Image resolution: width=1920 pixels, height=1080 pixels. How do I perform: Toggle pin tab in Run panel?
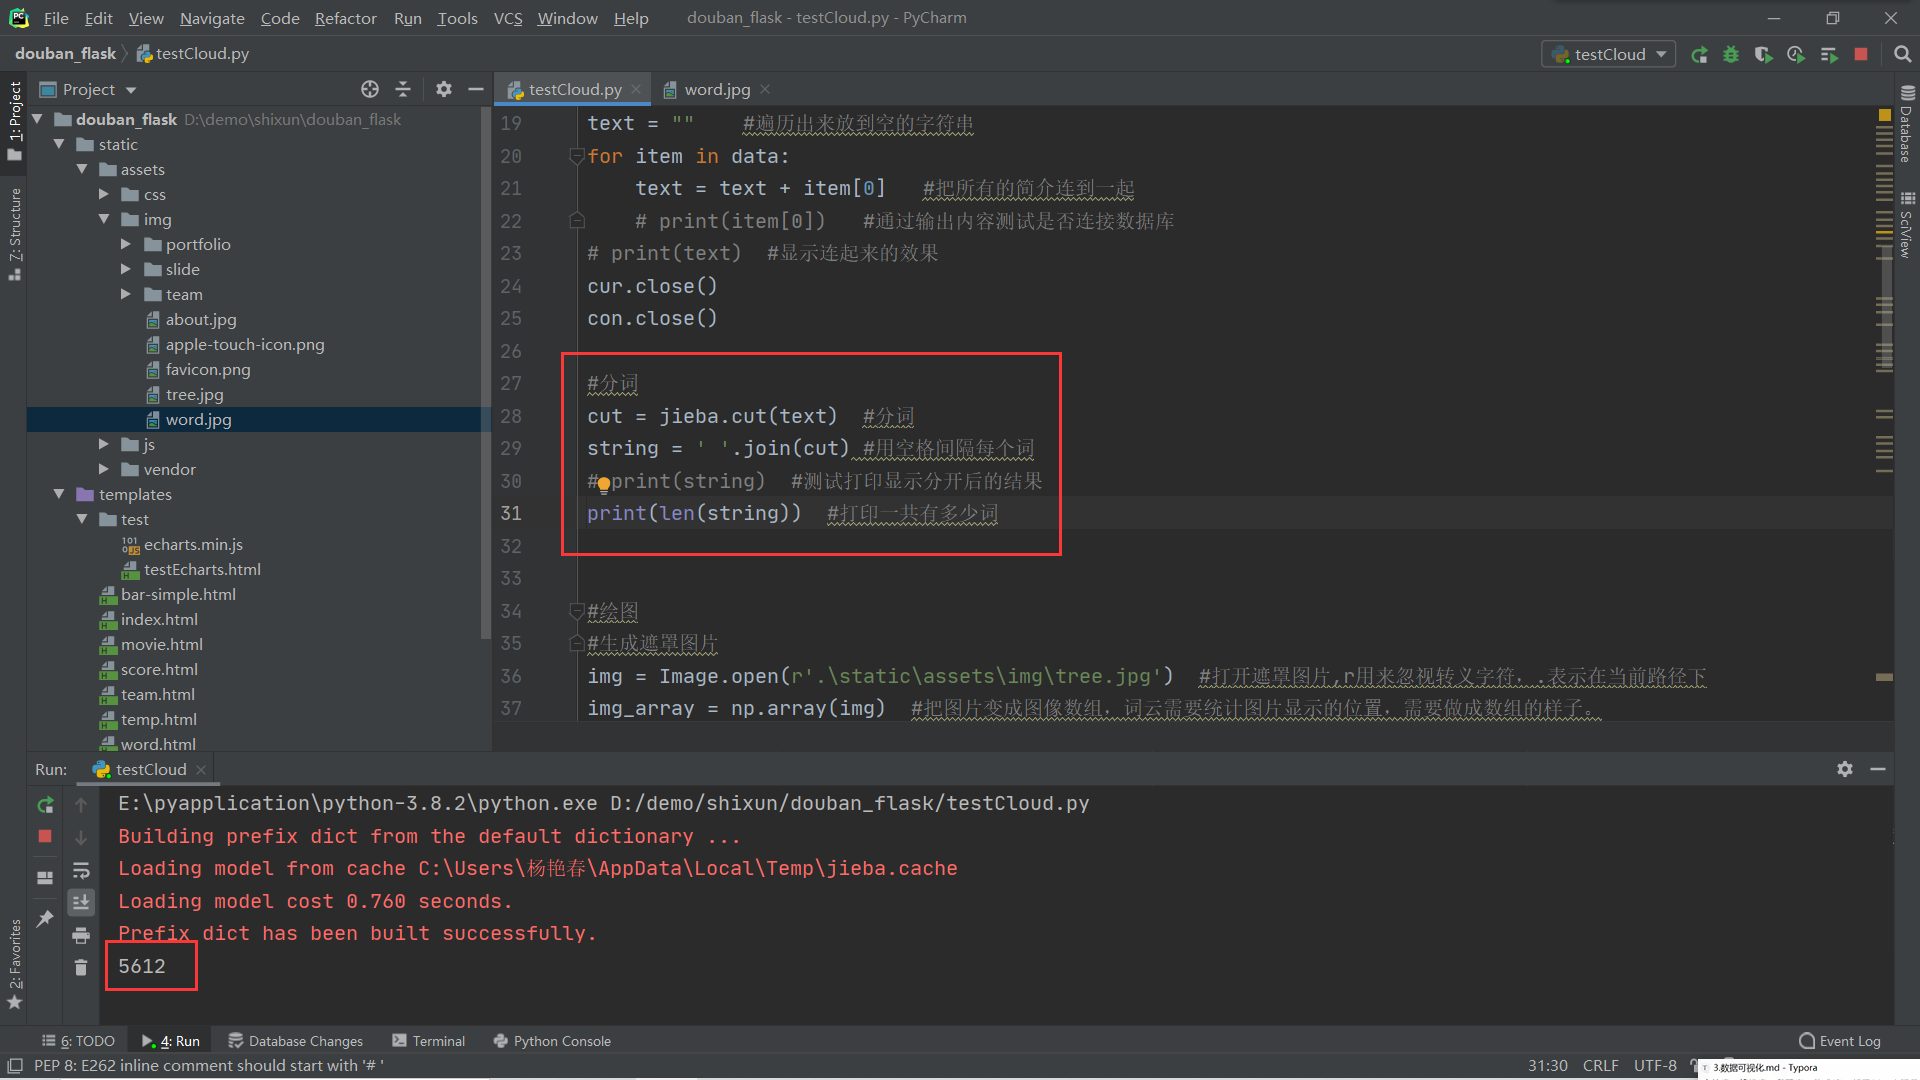tap(45, 918)
